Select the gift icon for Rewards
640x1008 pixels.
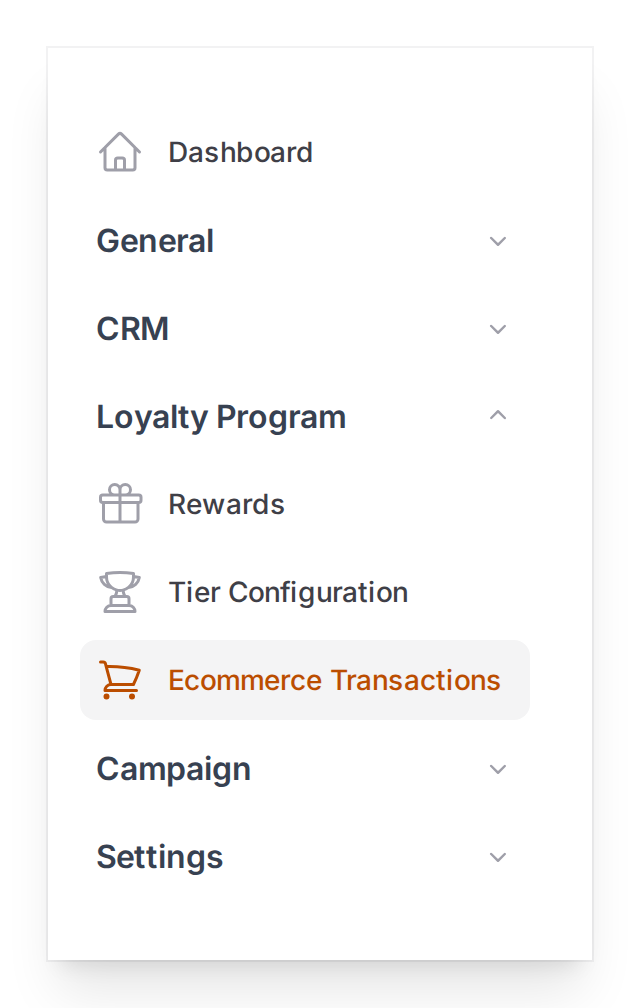tap(120, 503)
